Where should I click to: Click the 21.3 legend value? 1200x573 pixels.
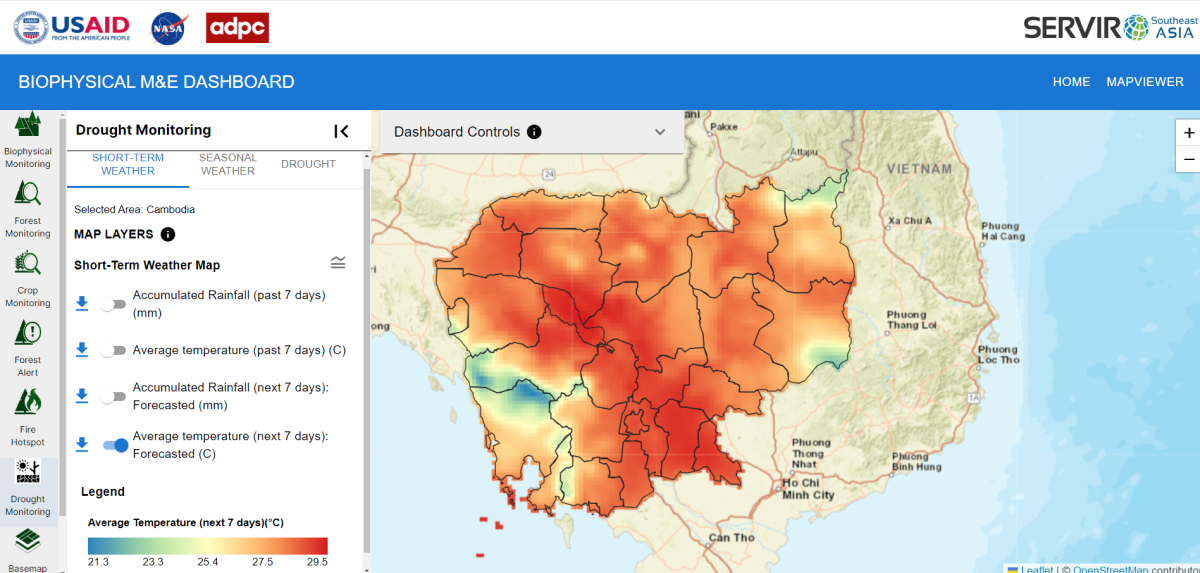point(98,562)
